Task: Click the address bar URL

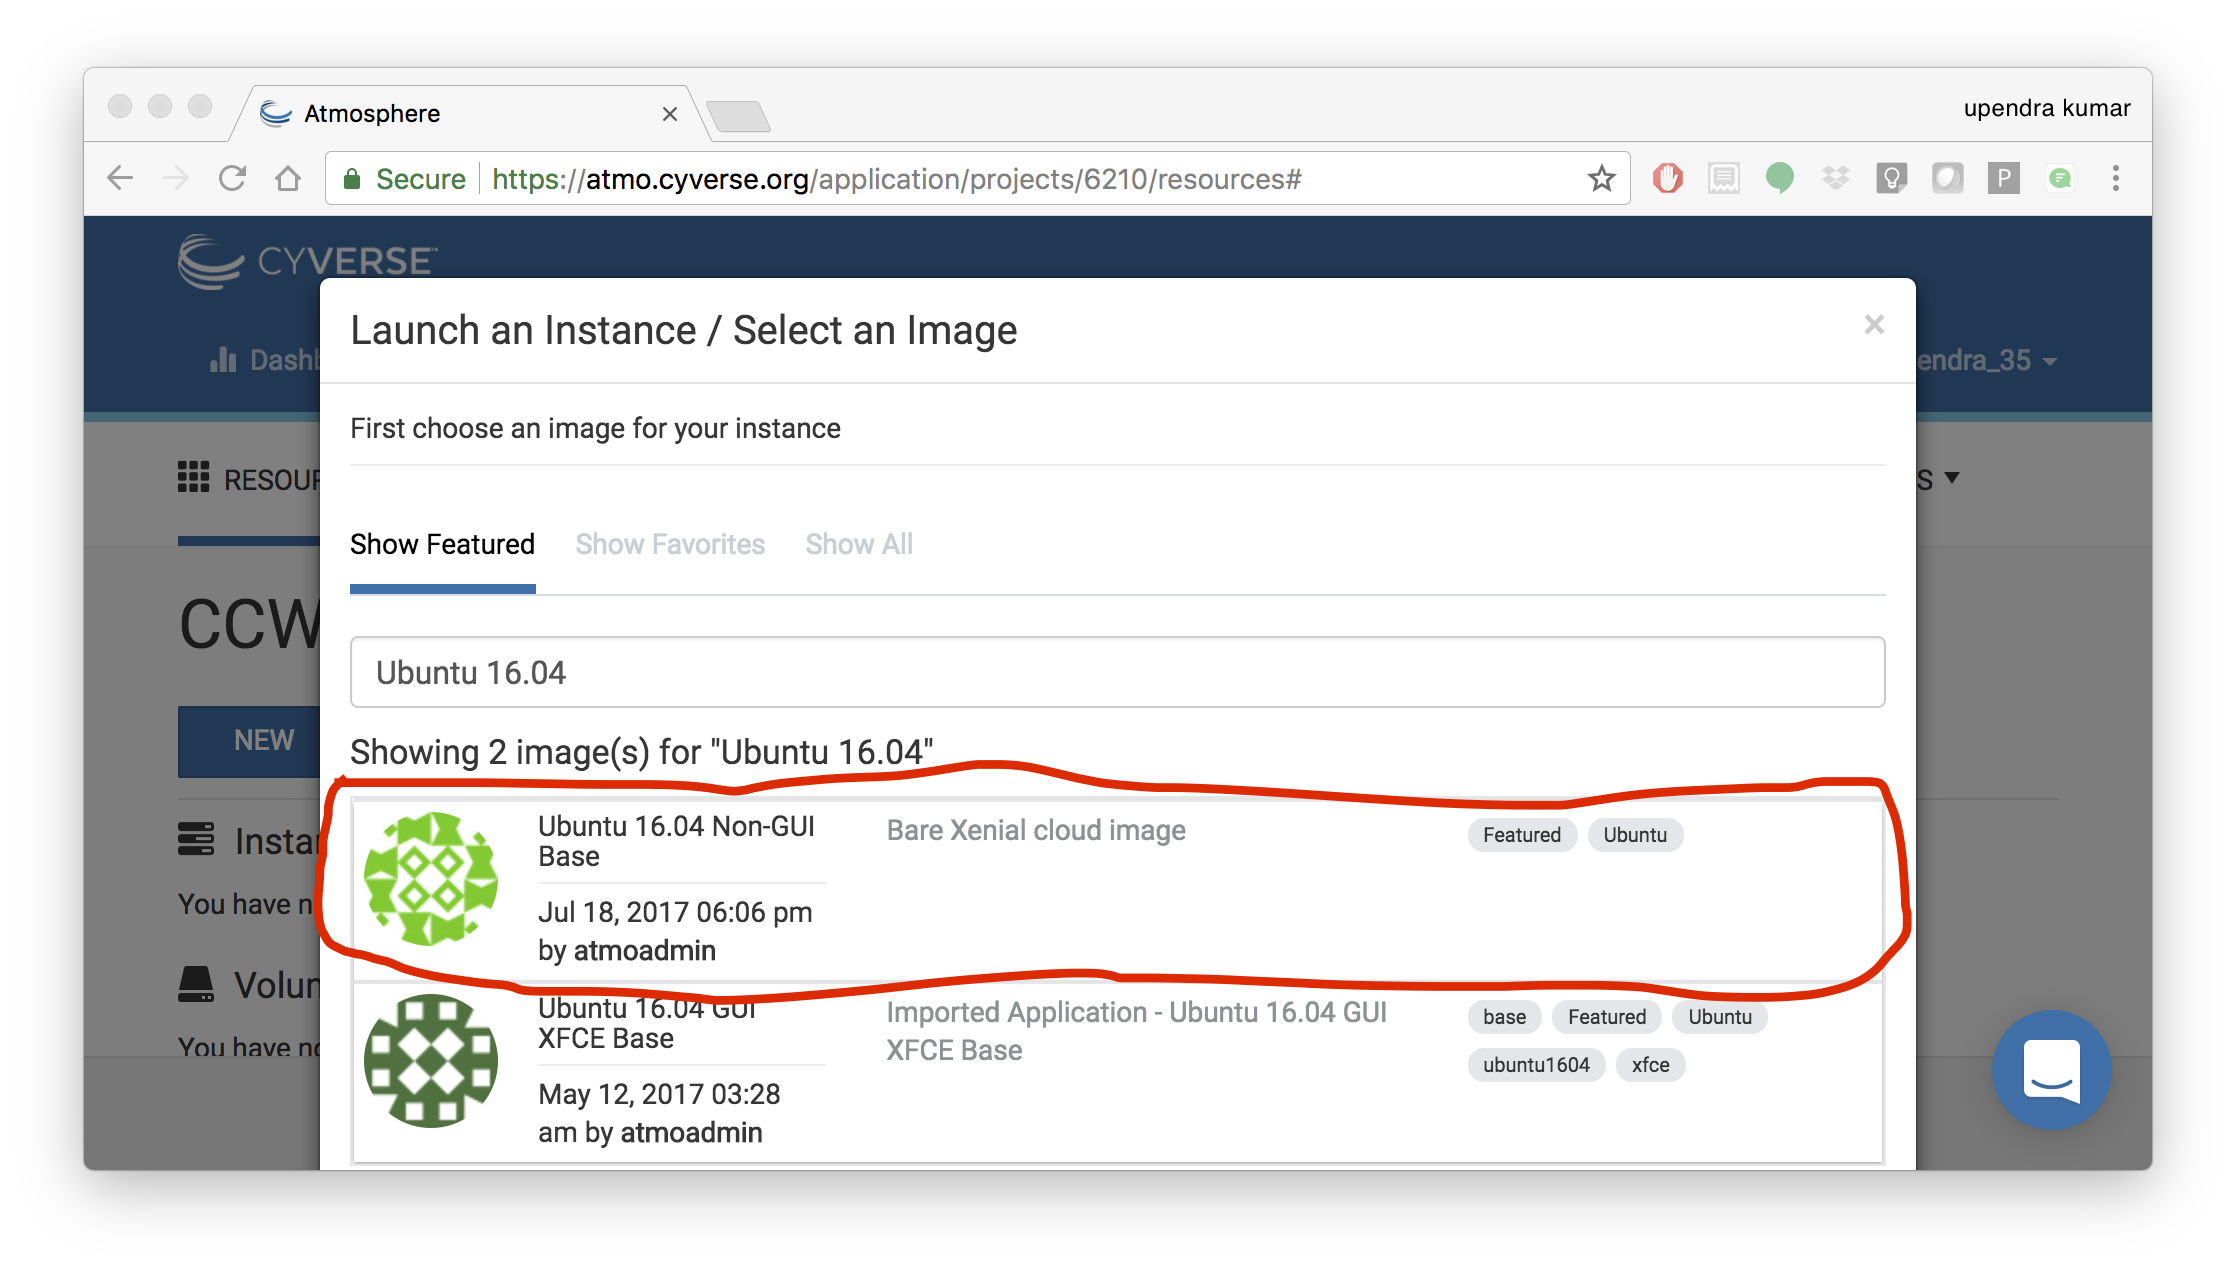Action: [897, 179]
